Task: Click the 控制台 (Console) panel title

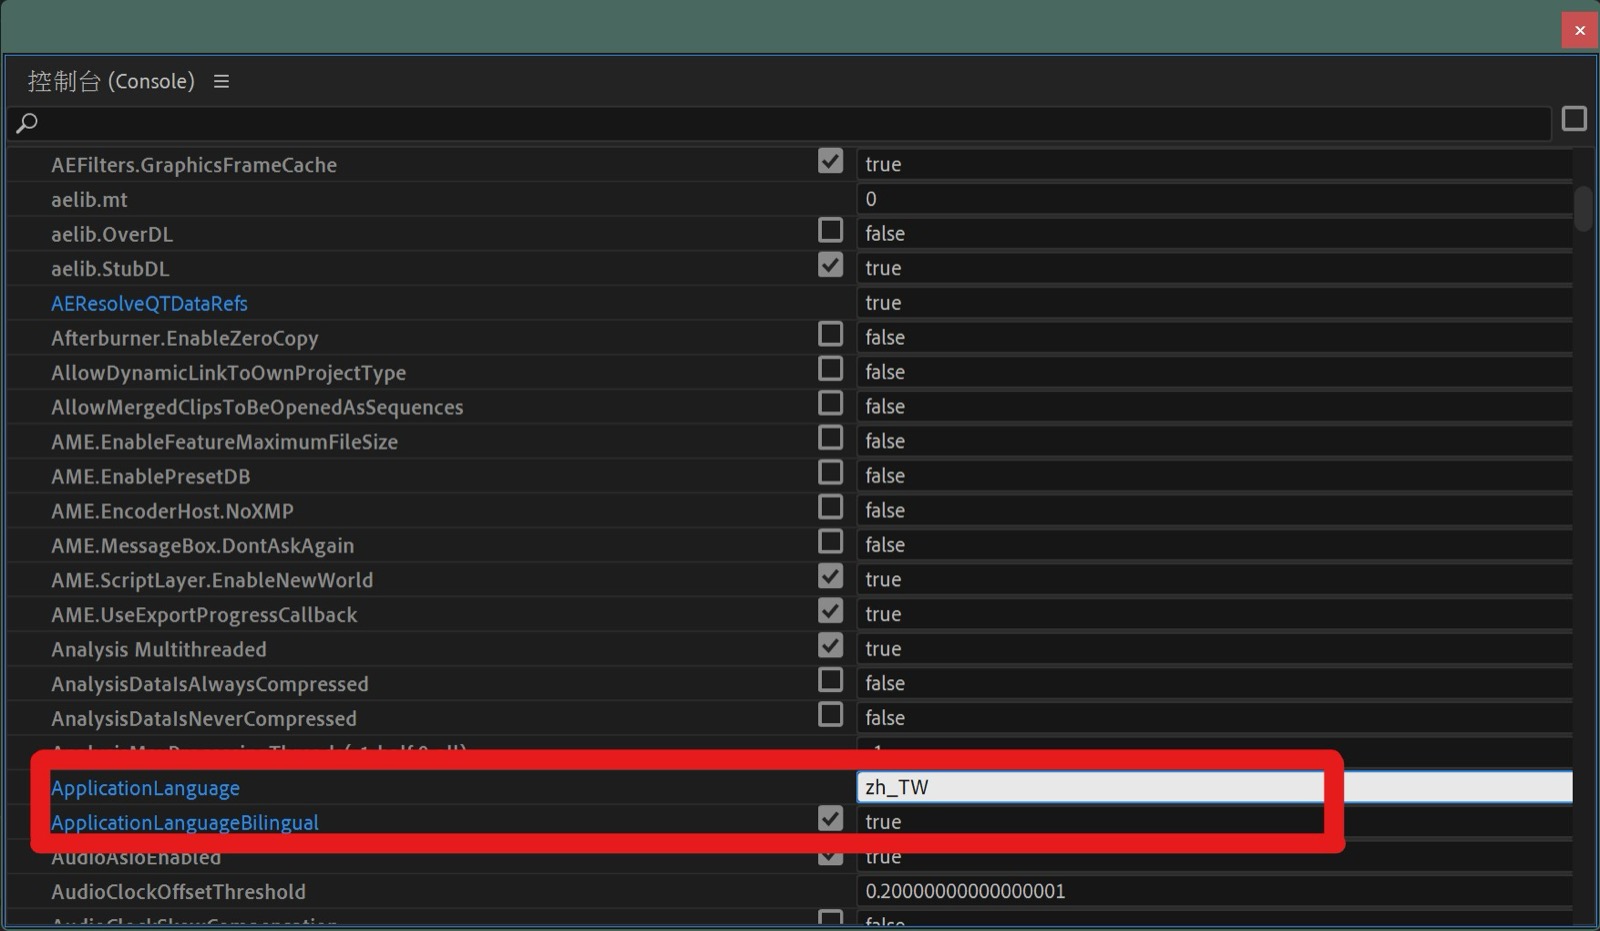Action: [111, 81]
